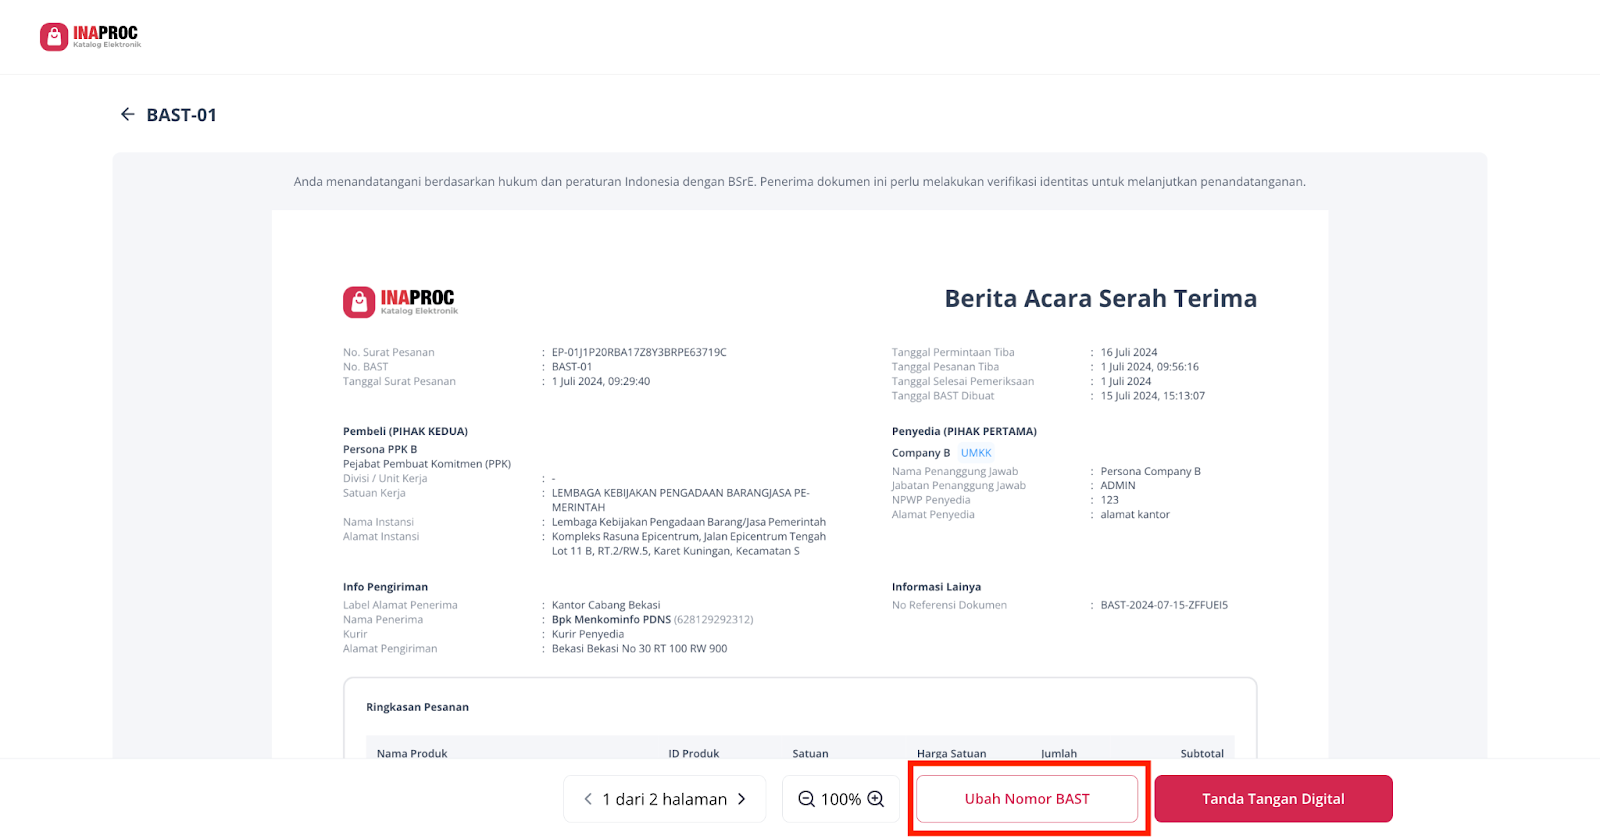Click the Subtotal column header
1600x839 pixels.
pyautogui.click(x=1202, y=753)
